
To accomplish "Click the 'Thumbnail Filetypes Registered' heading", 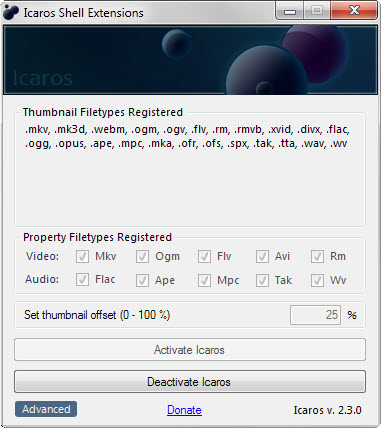I will [x=103, y=112].
